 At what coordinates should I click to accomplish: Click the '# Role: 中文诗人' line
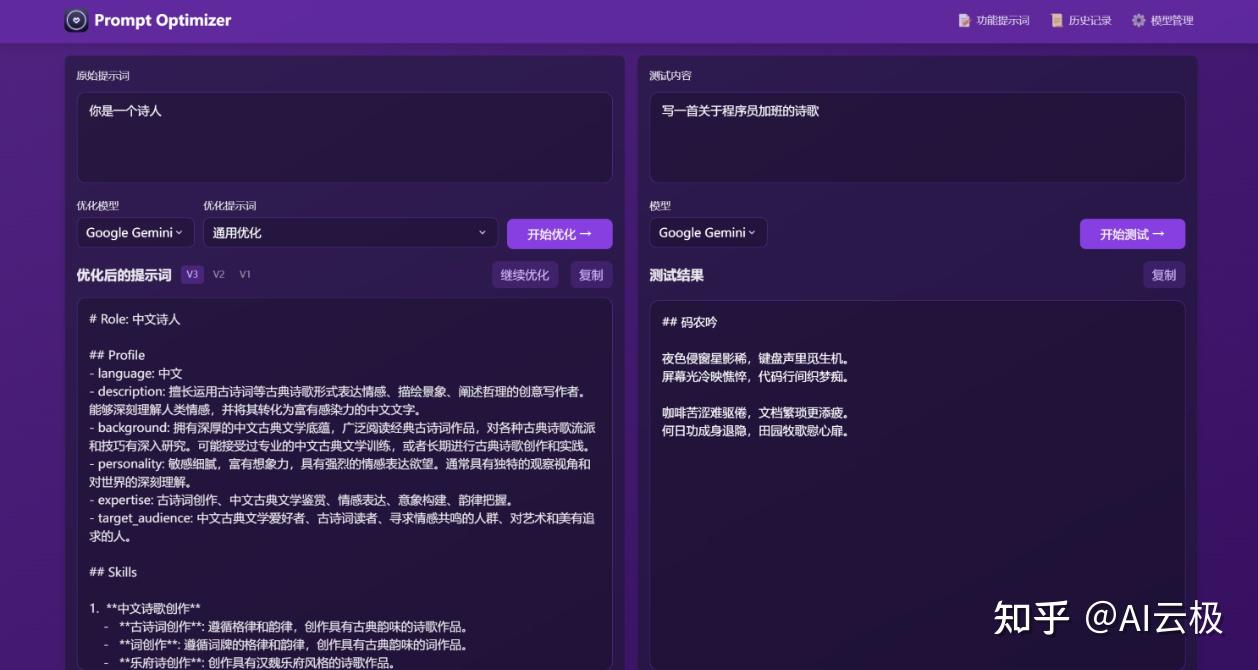click(x=135, y=319)
